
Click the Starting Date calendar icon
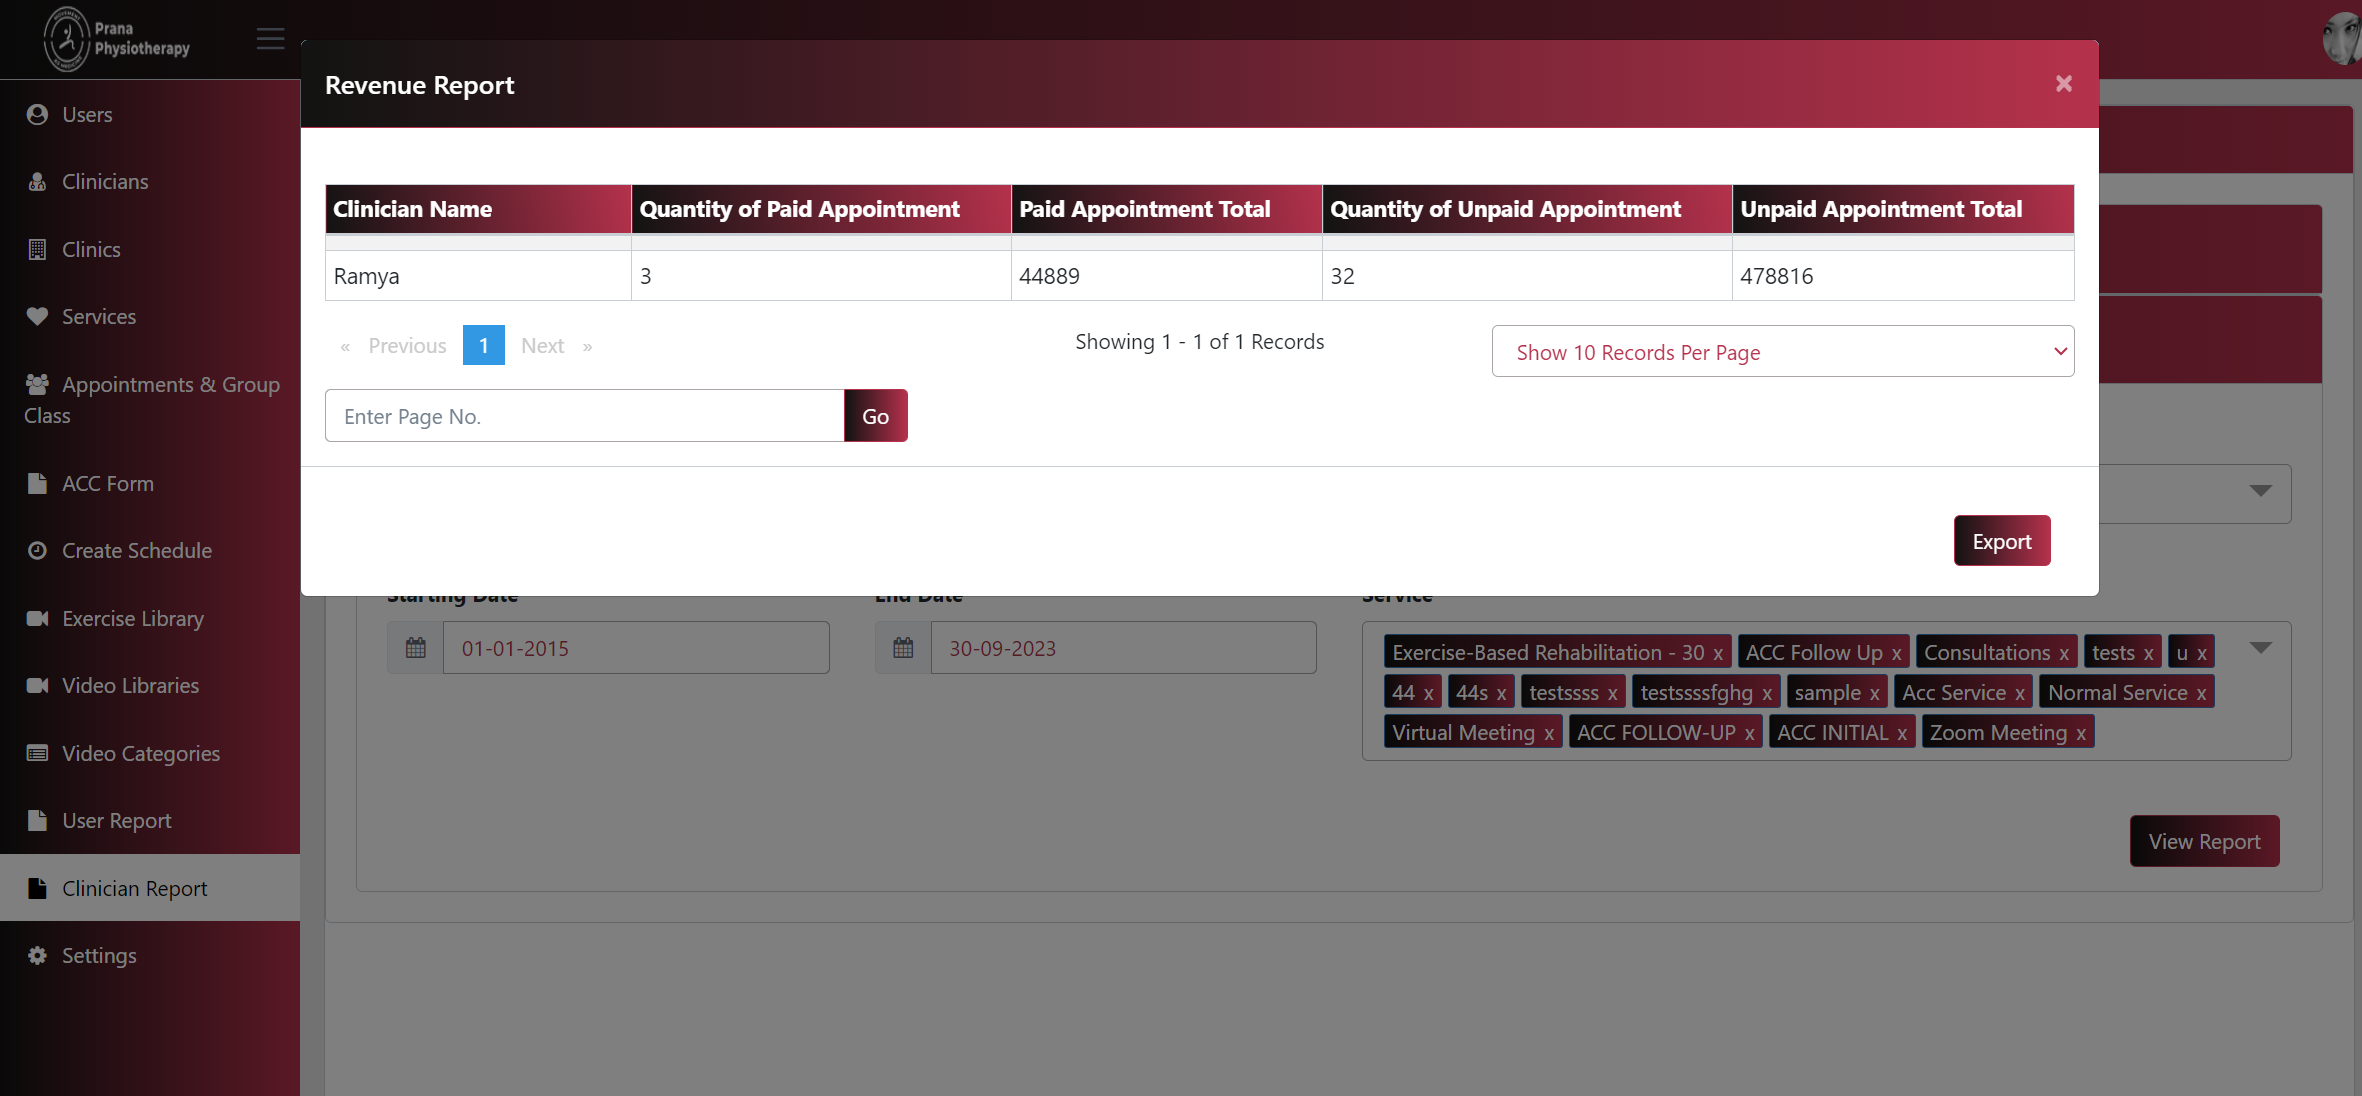pyautogui.click(x=415, y=648)
